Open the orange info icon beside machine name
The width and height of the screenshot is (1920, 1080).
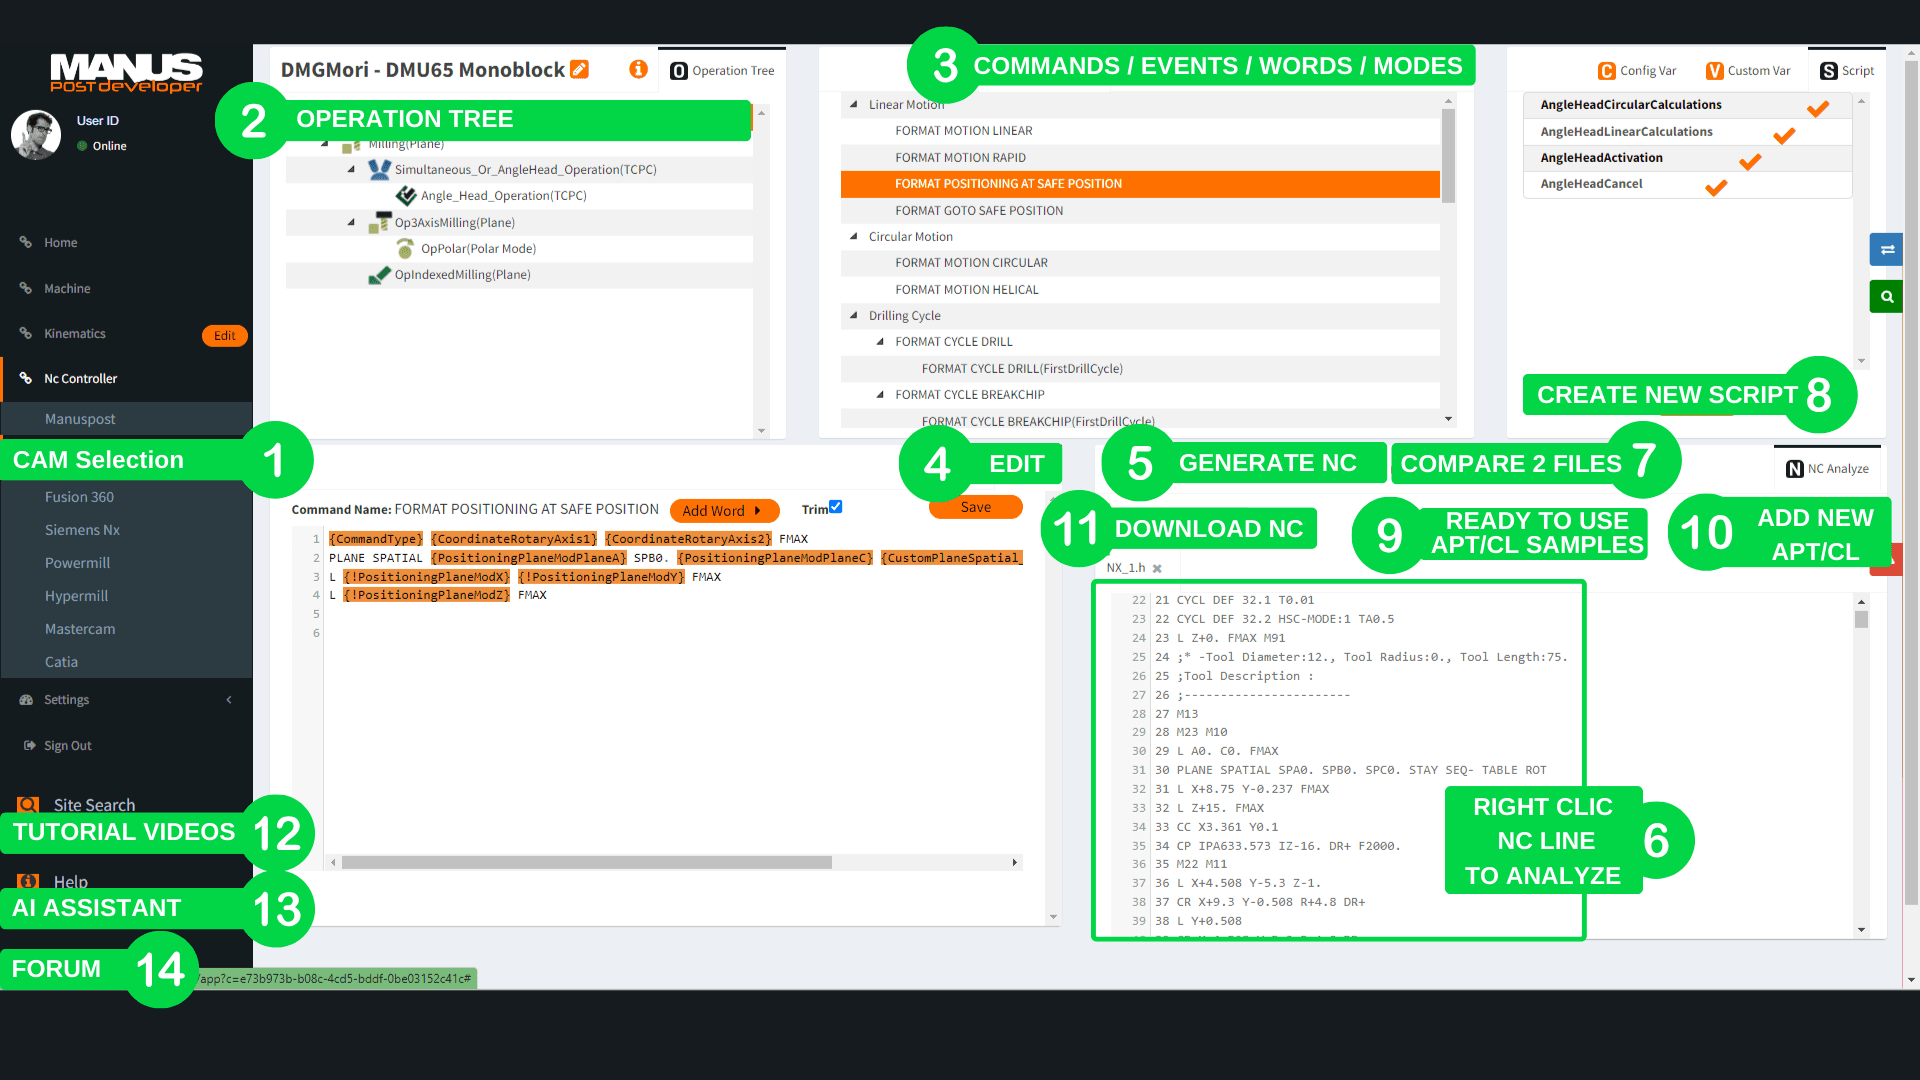point(638,69)
